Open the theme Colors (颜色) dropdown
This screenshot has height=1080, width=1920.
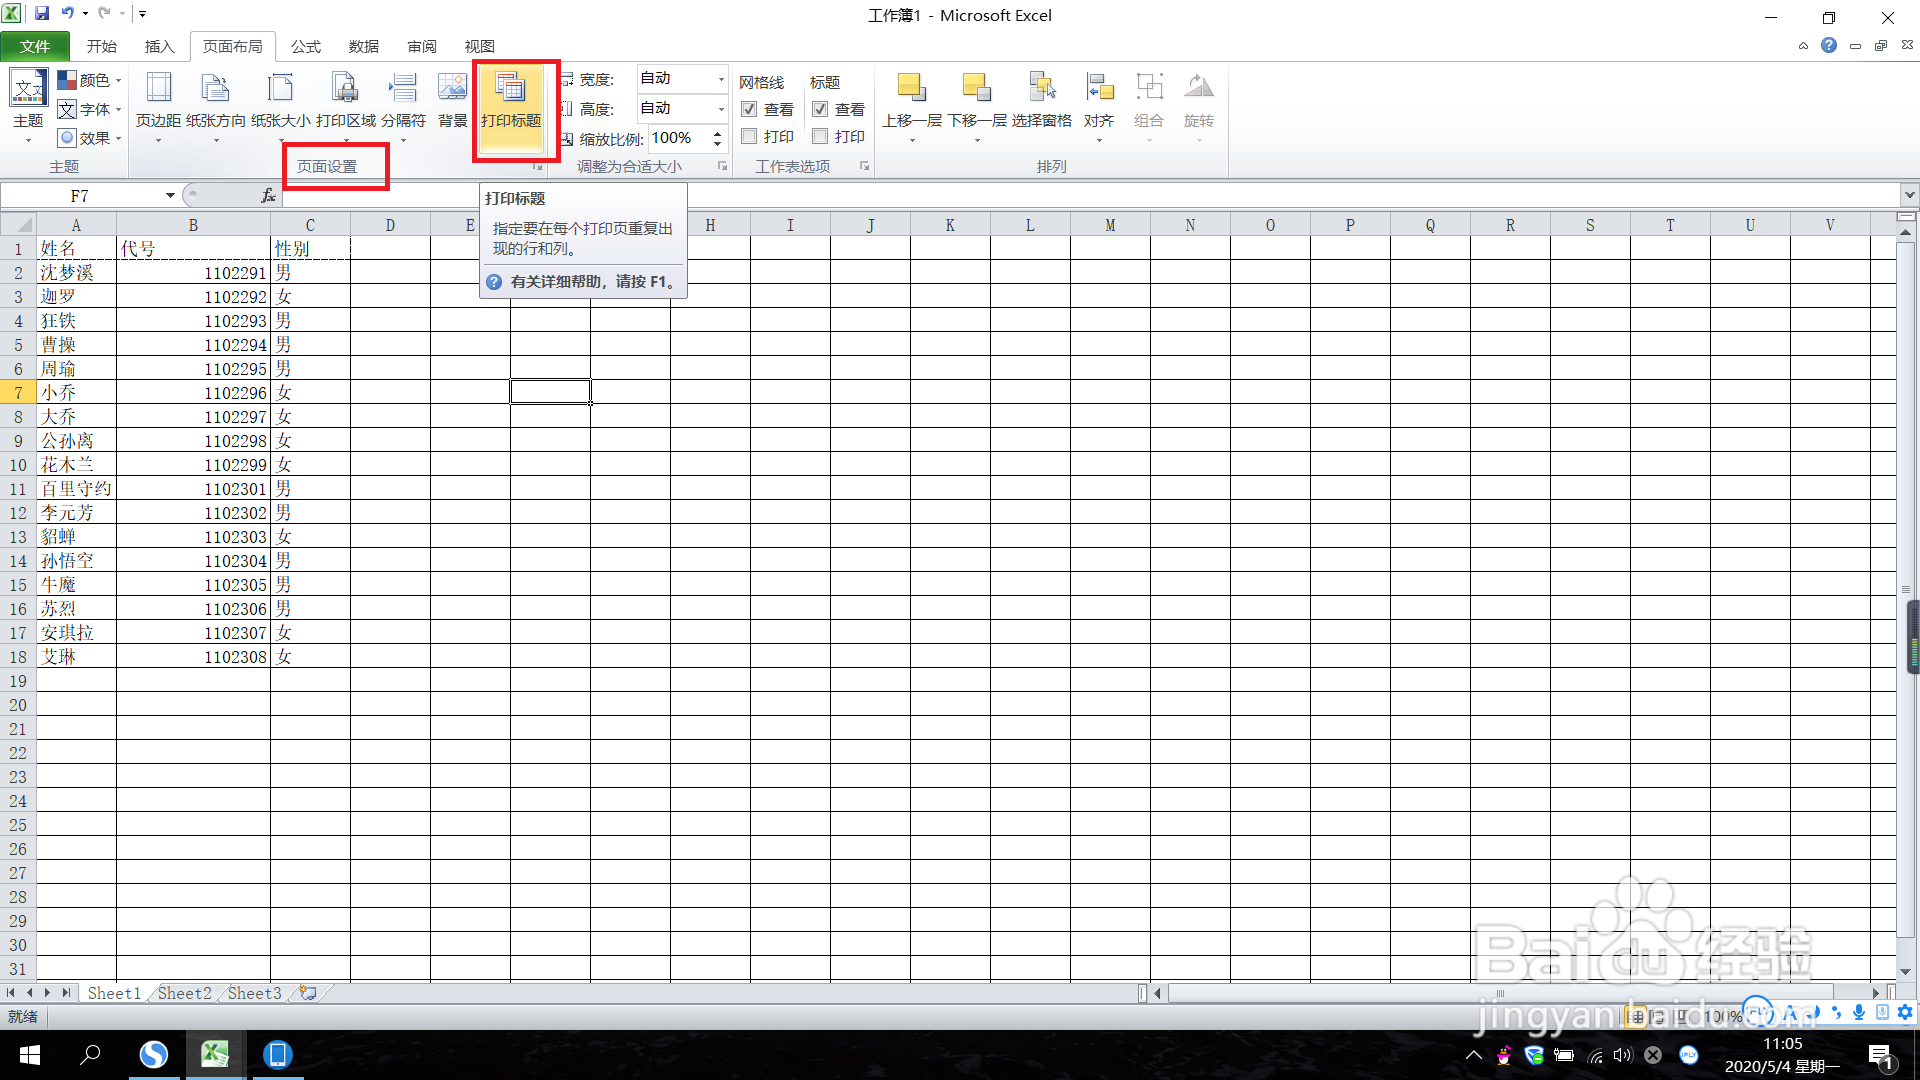click(x=95, y=80)
